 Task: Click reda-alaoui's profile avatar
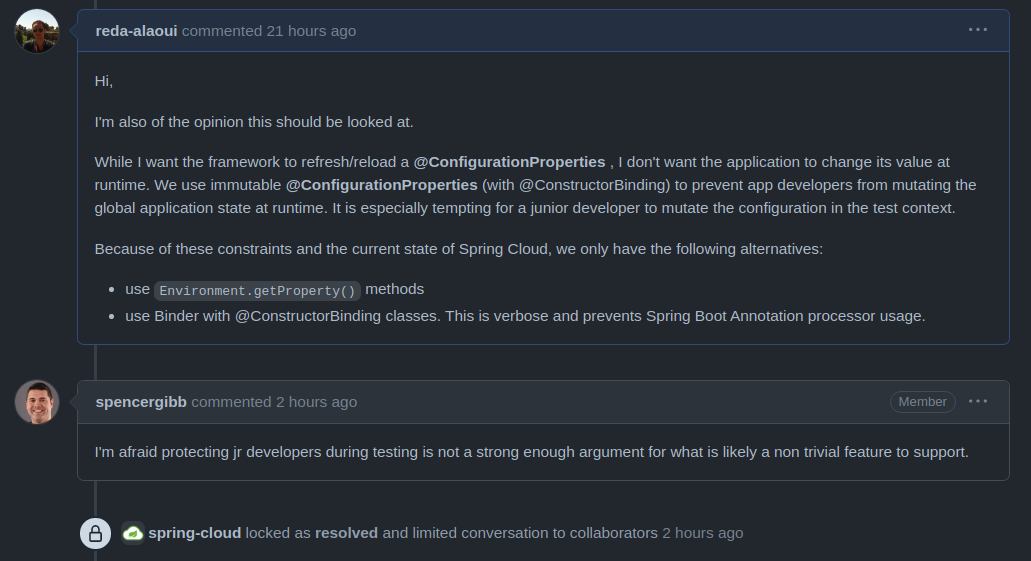pyautogui.click(x=37, y=31)
